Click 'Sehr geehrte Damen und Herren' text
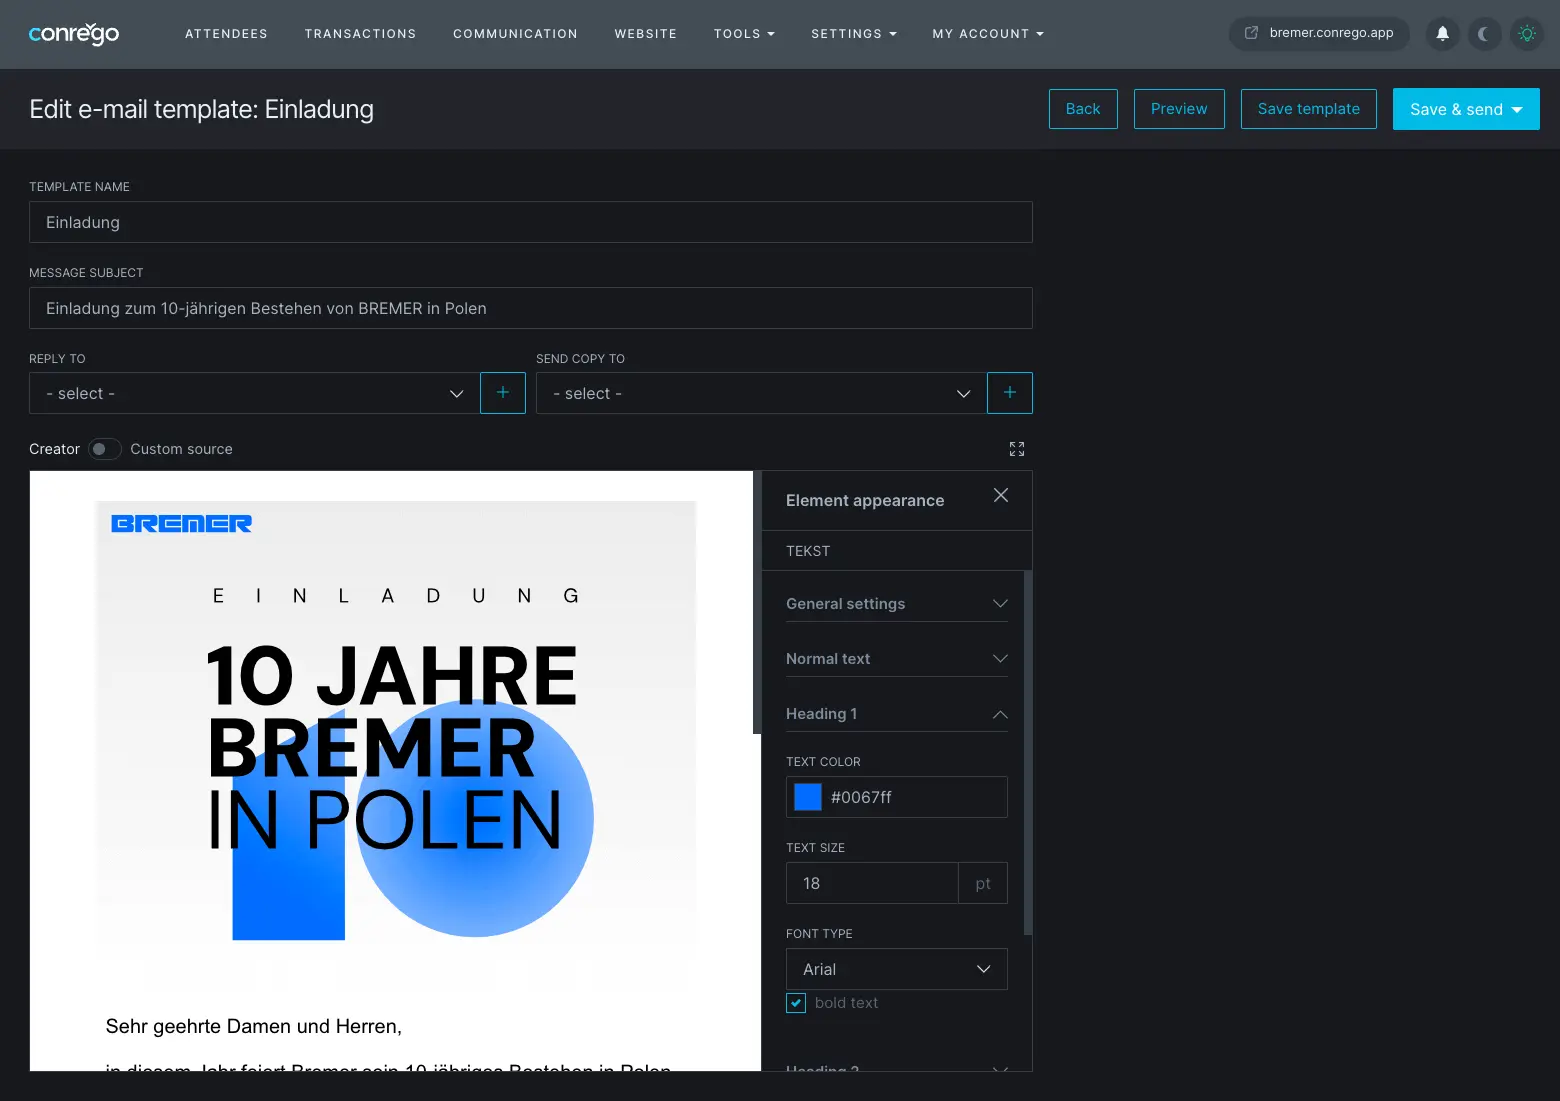This screenshot has height=1101, width=1560. 254,1026
